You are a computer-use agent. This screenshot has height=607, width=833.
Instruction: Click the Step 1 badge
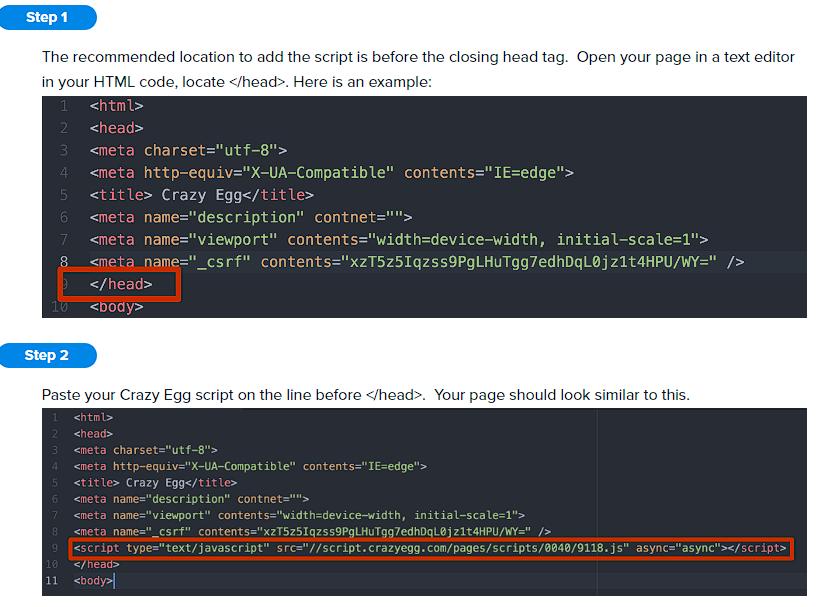48,18
